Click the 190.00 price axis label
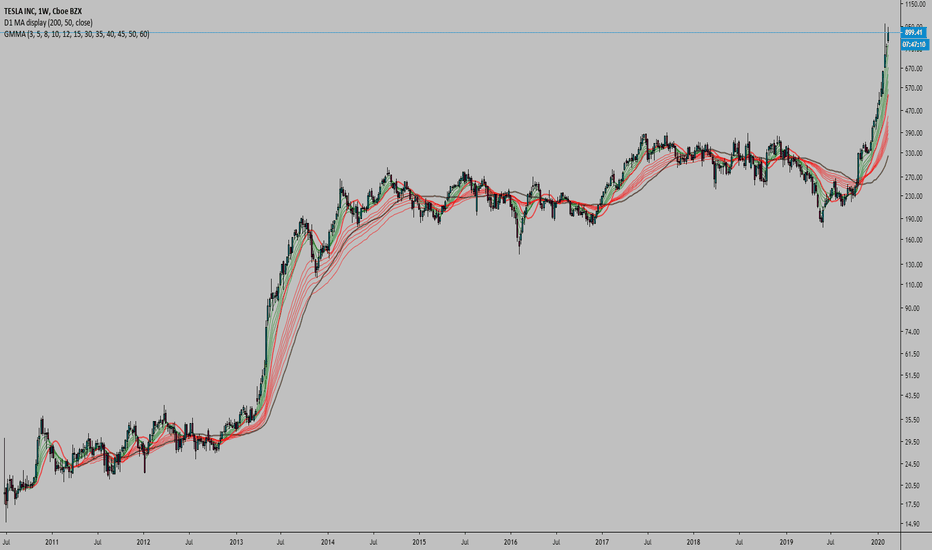Screen dimensions: 932x550 tap(914, 219)
